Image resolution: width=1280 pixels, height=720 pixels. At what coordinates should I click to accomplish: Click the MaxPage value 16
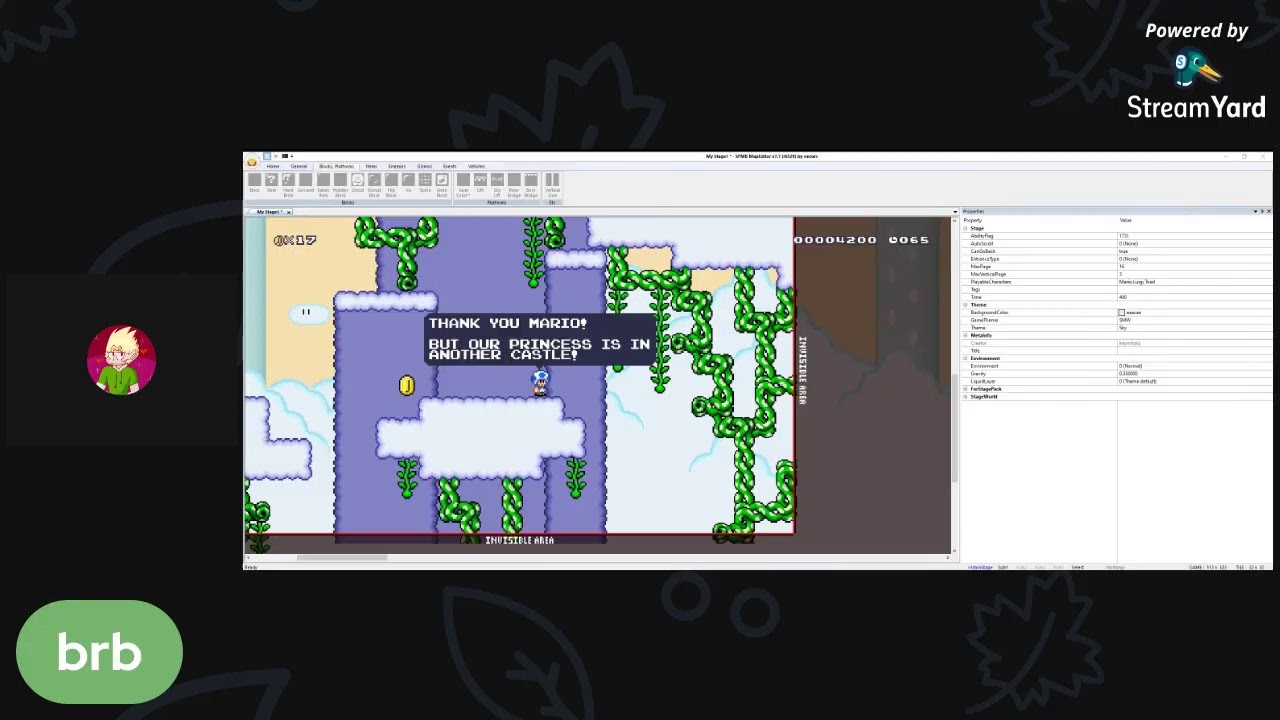pos(1122,266)
